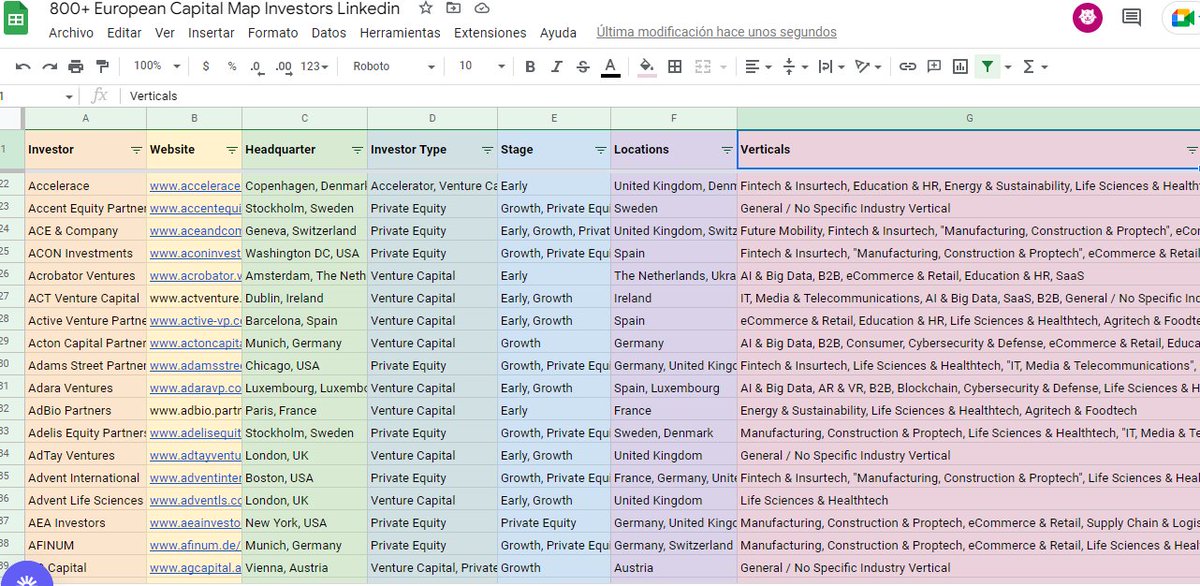Open the Datos menu

329,33
